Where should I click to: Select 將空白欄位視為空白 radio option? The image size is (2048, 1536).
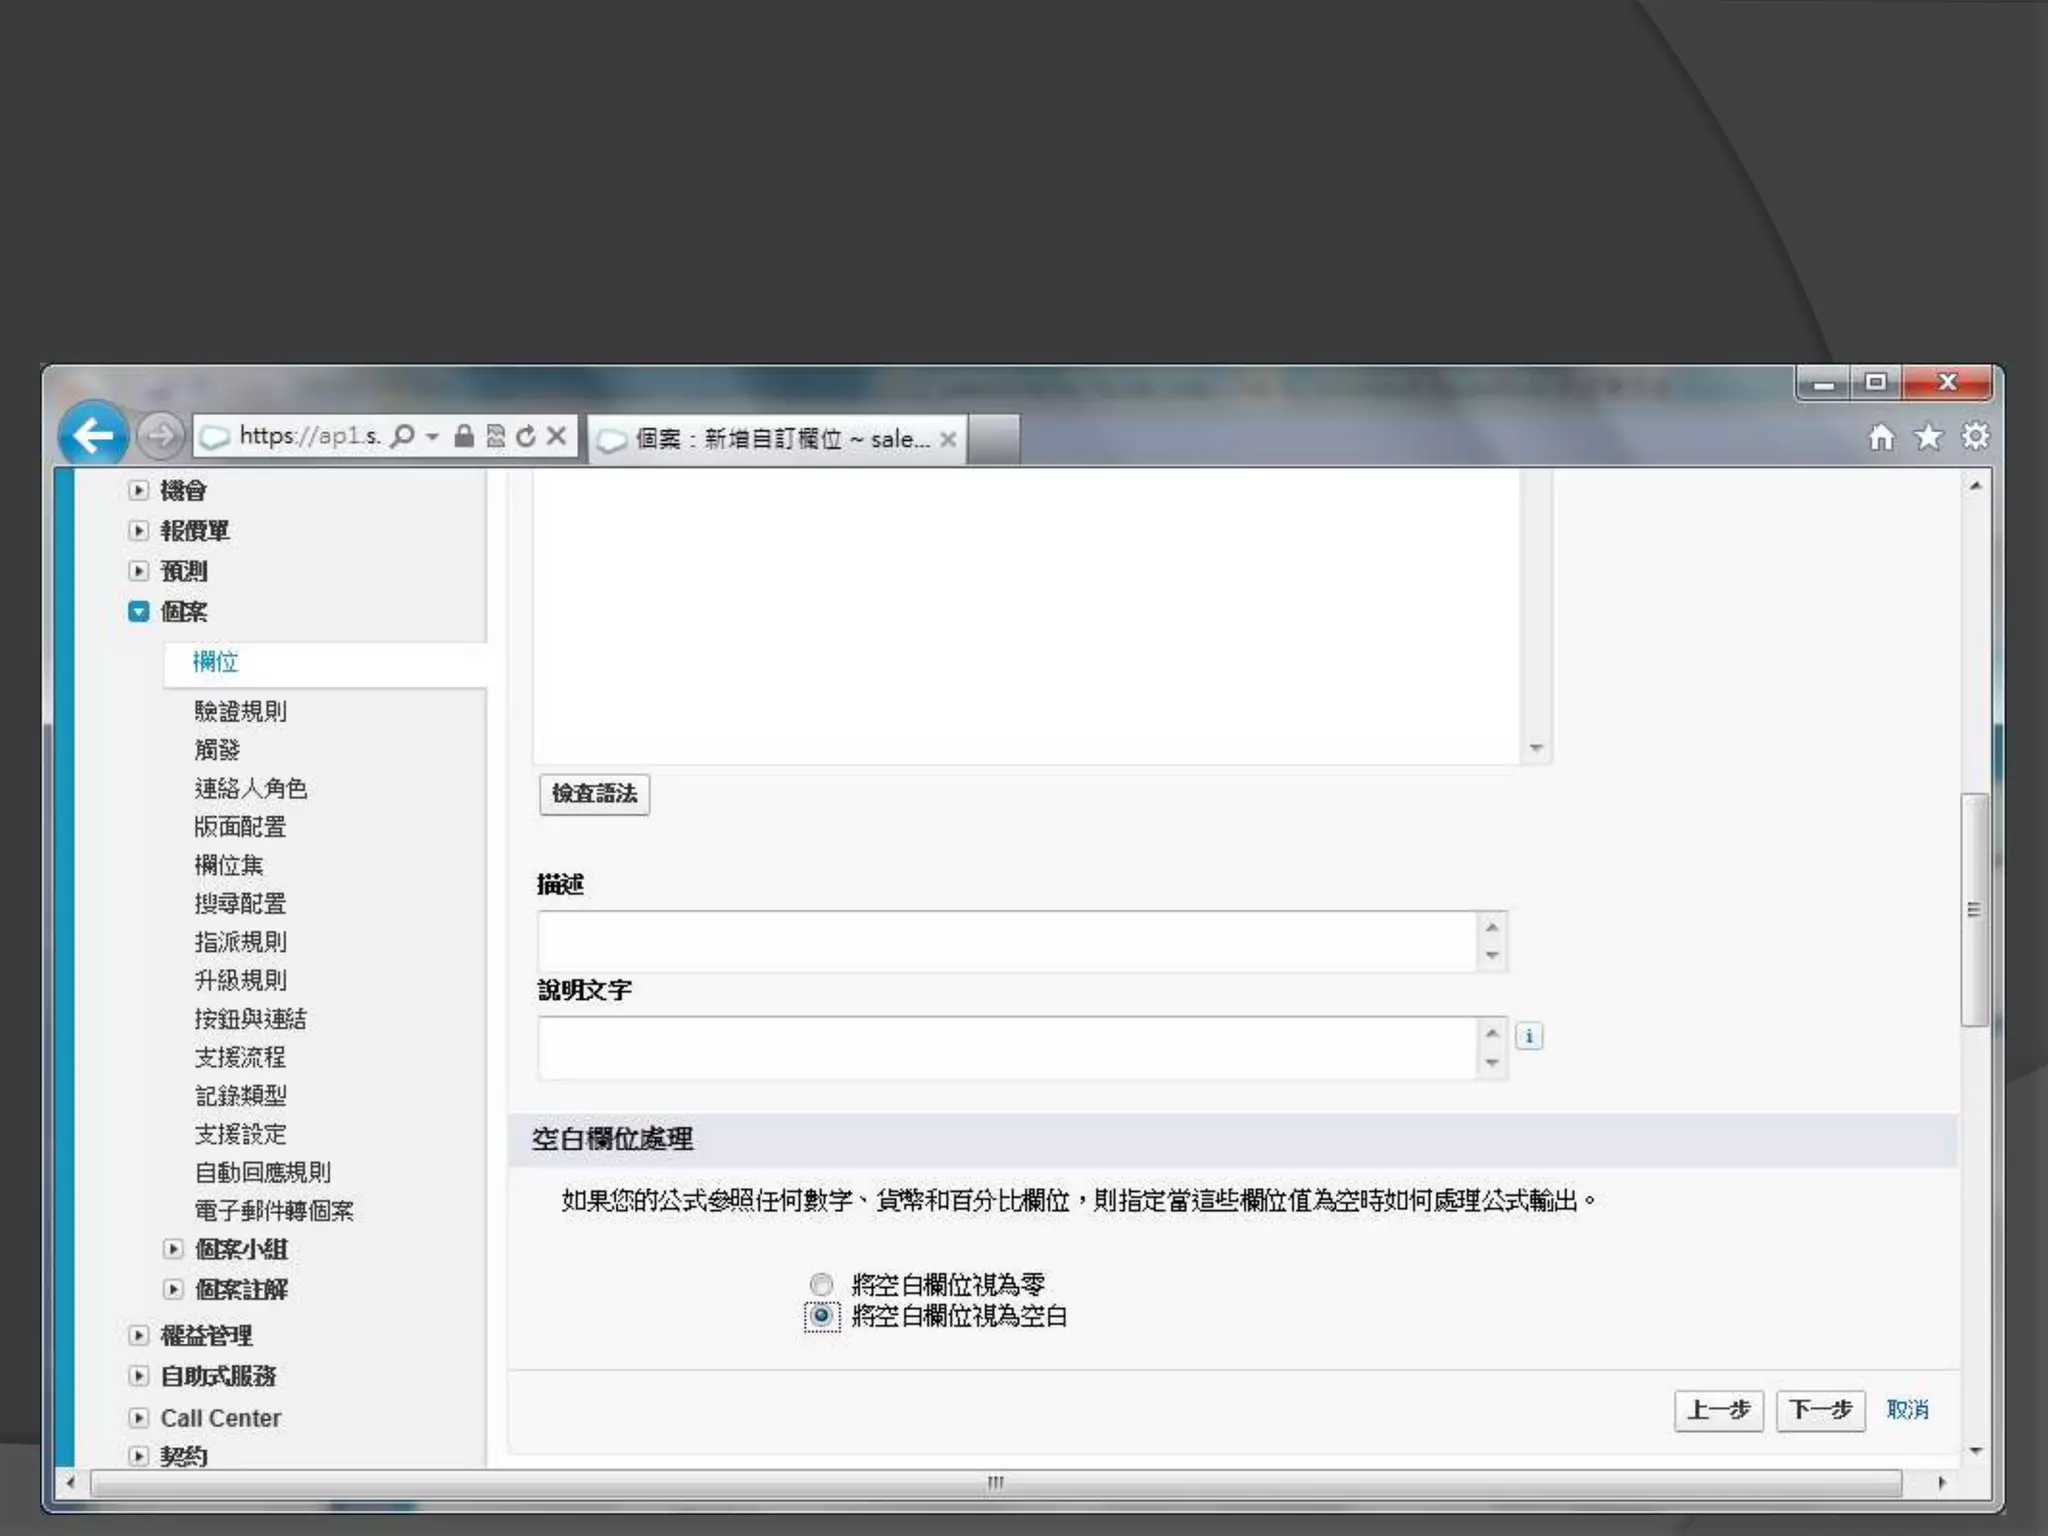(821, 1316)
